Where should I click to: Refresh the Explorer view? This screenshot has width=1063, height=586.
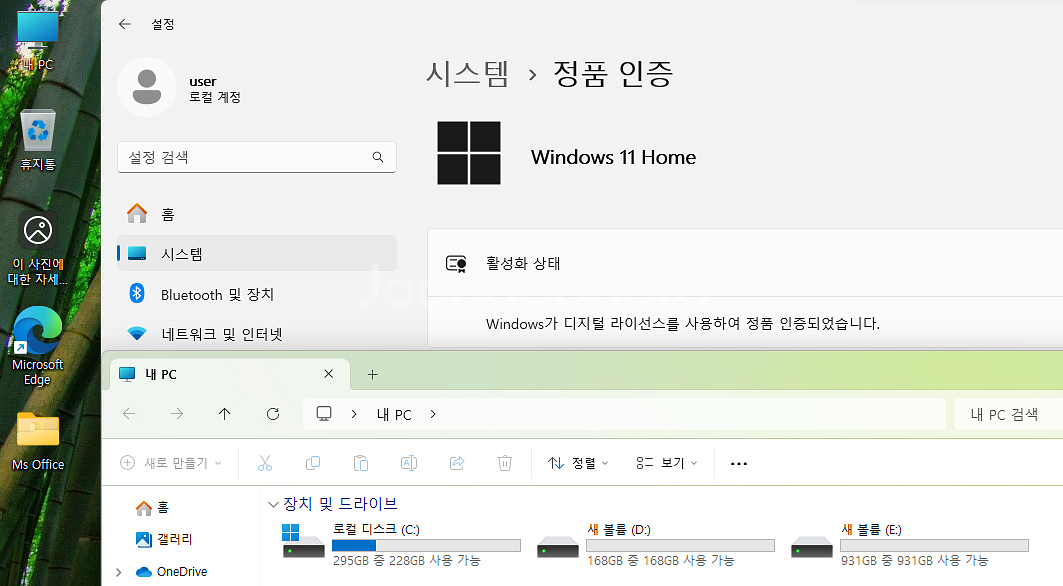pos(273,414)
